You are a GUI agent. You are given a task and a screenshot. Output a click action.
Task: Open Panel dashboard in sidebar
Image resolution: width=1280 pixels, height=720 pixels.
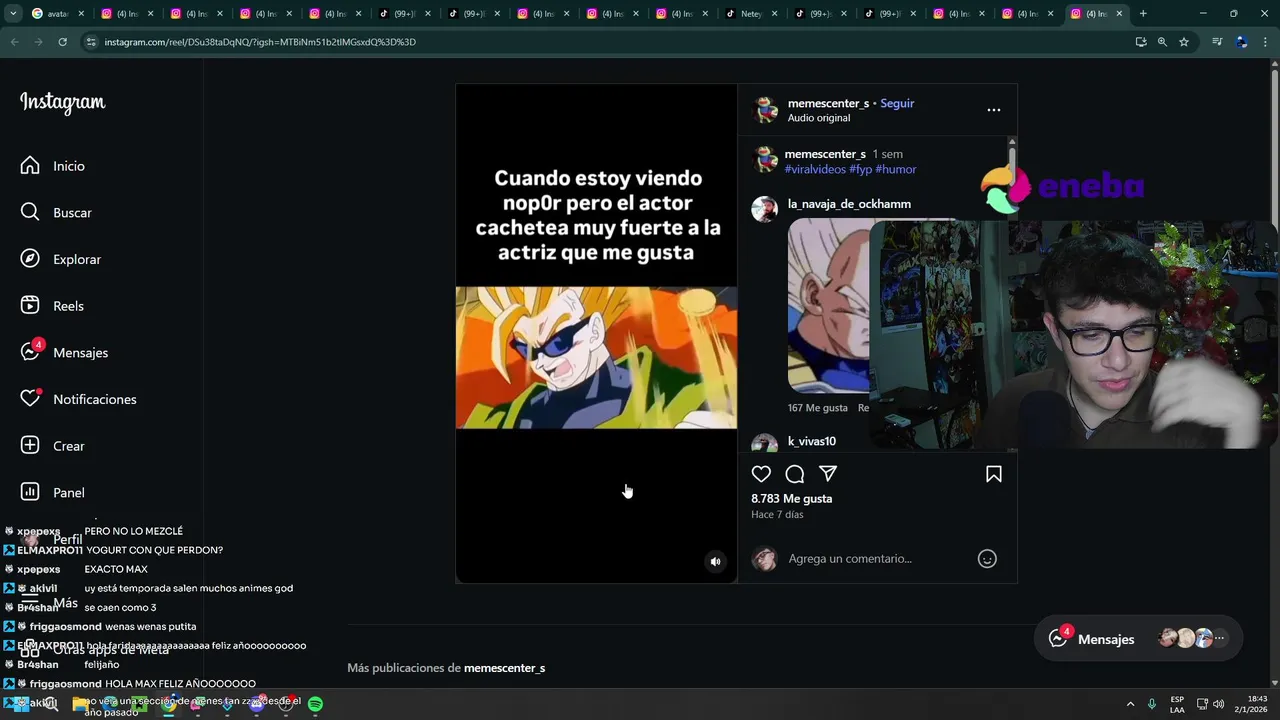coord(52,492)
